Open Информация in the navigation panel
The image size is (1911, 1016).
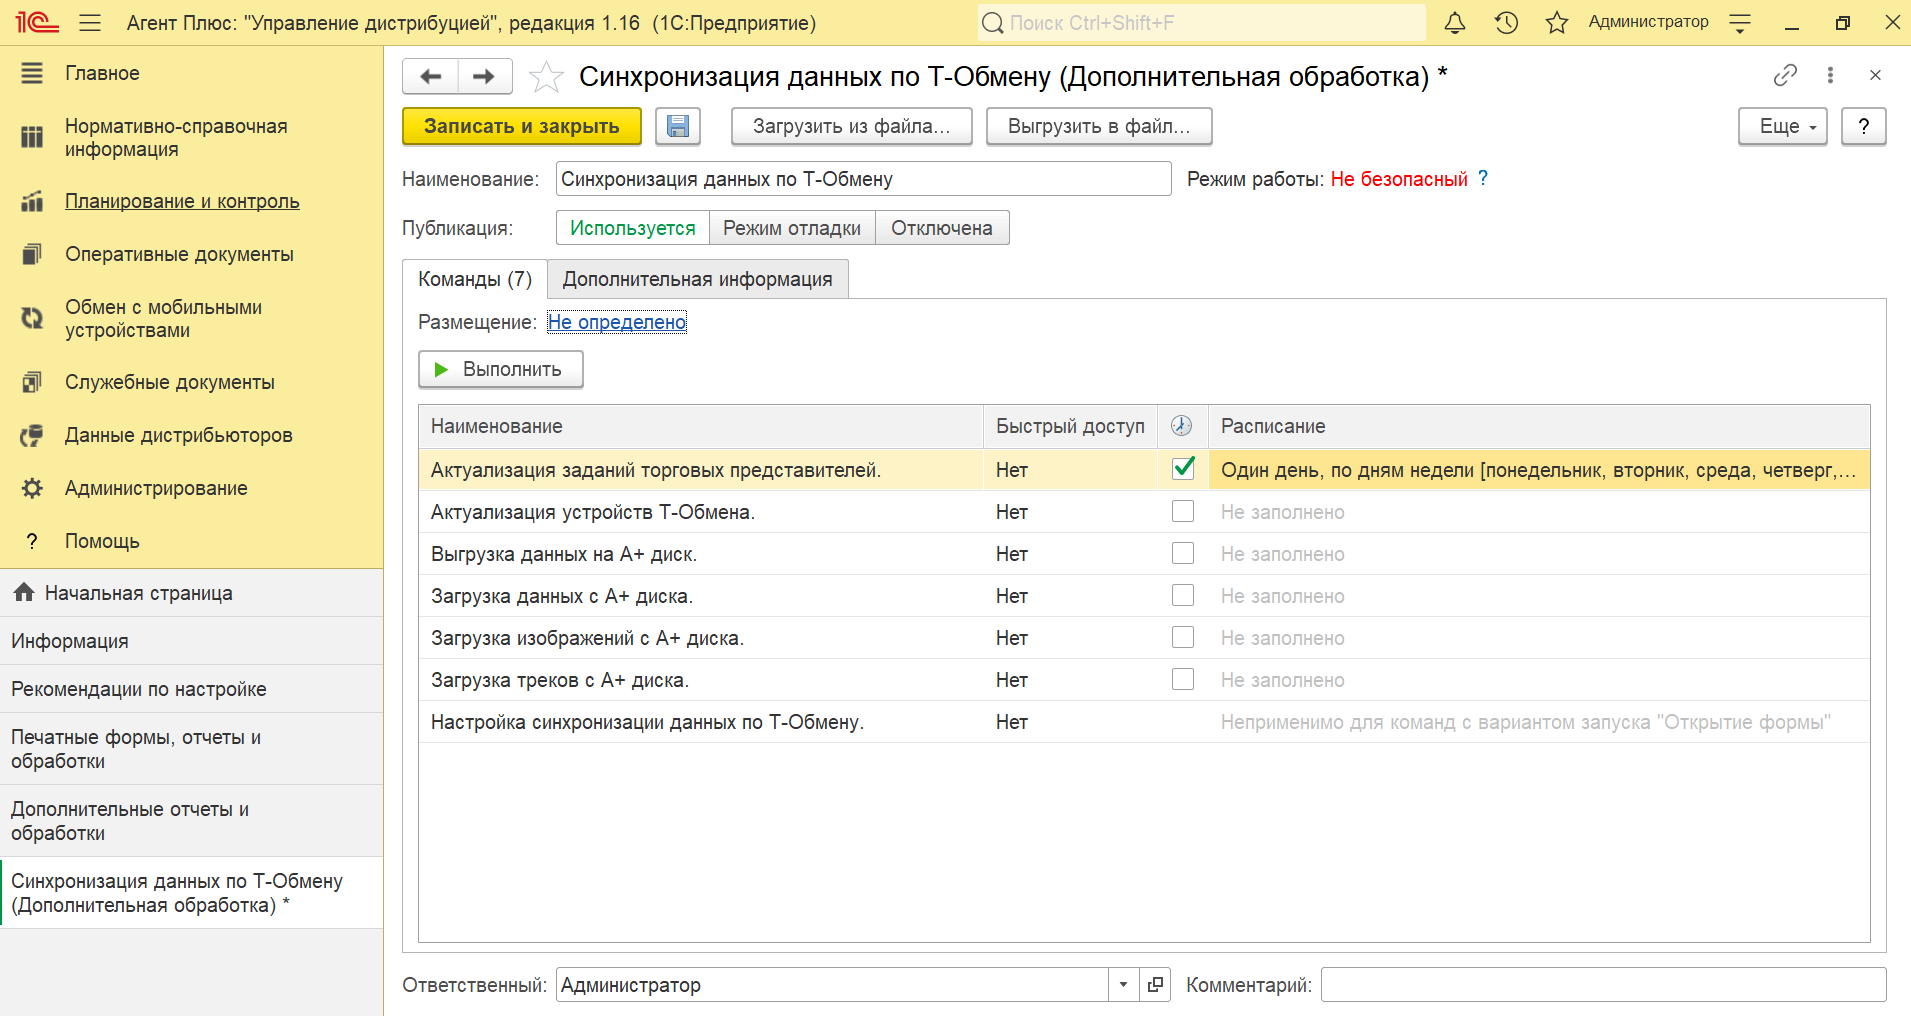click(x=191, y=641)
